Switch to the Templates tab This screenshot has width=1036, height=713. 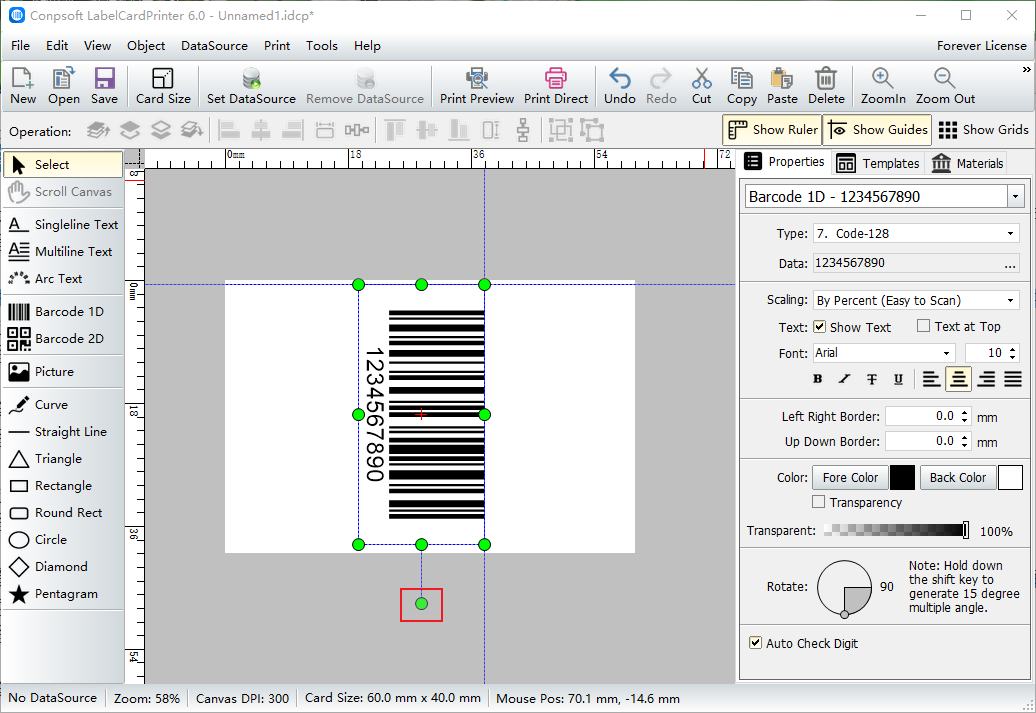point(878,163)
